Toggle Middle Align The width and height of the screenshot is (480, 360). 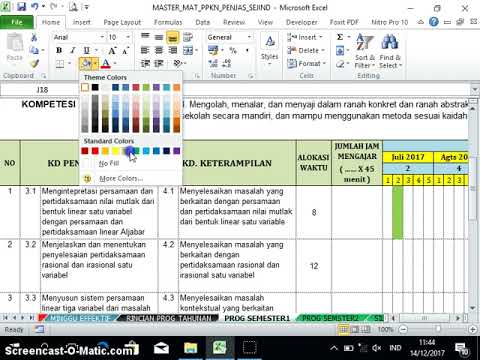pos(159,37)
